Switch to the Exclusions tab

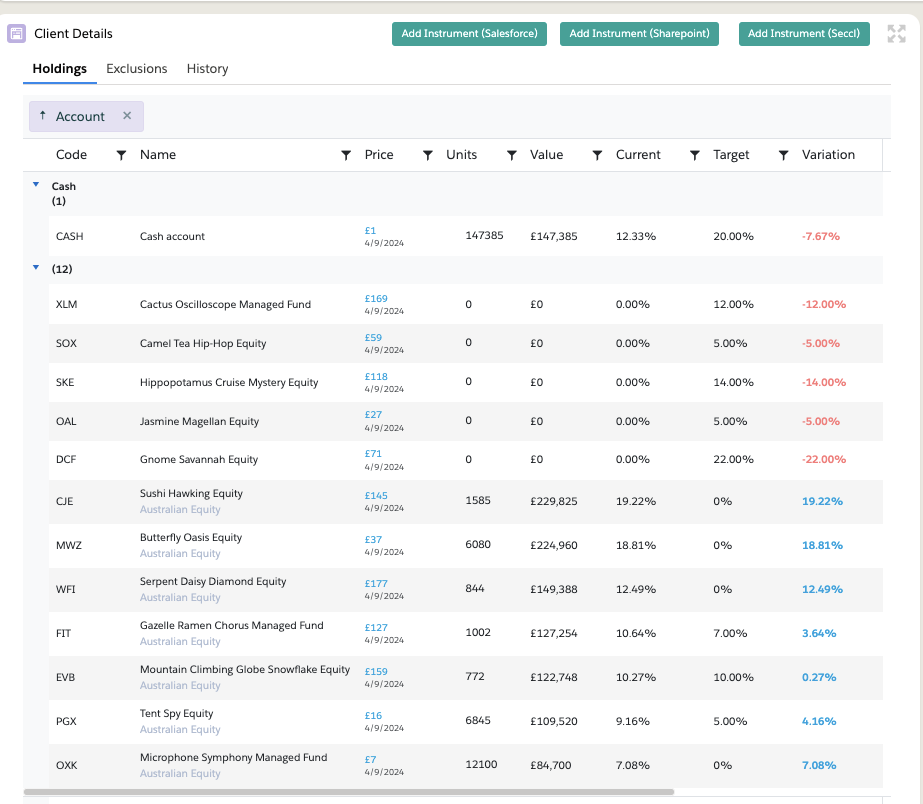[137, 69]
